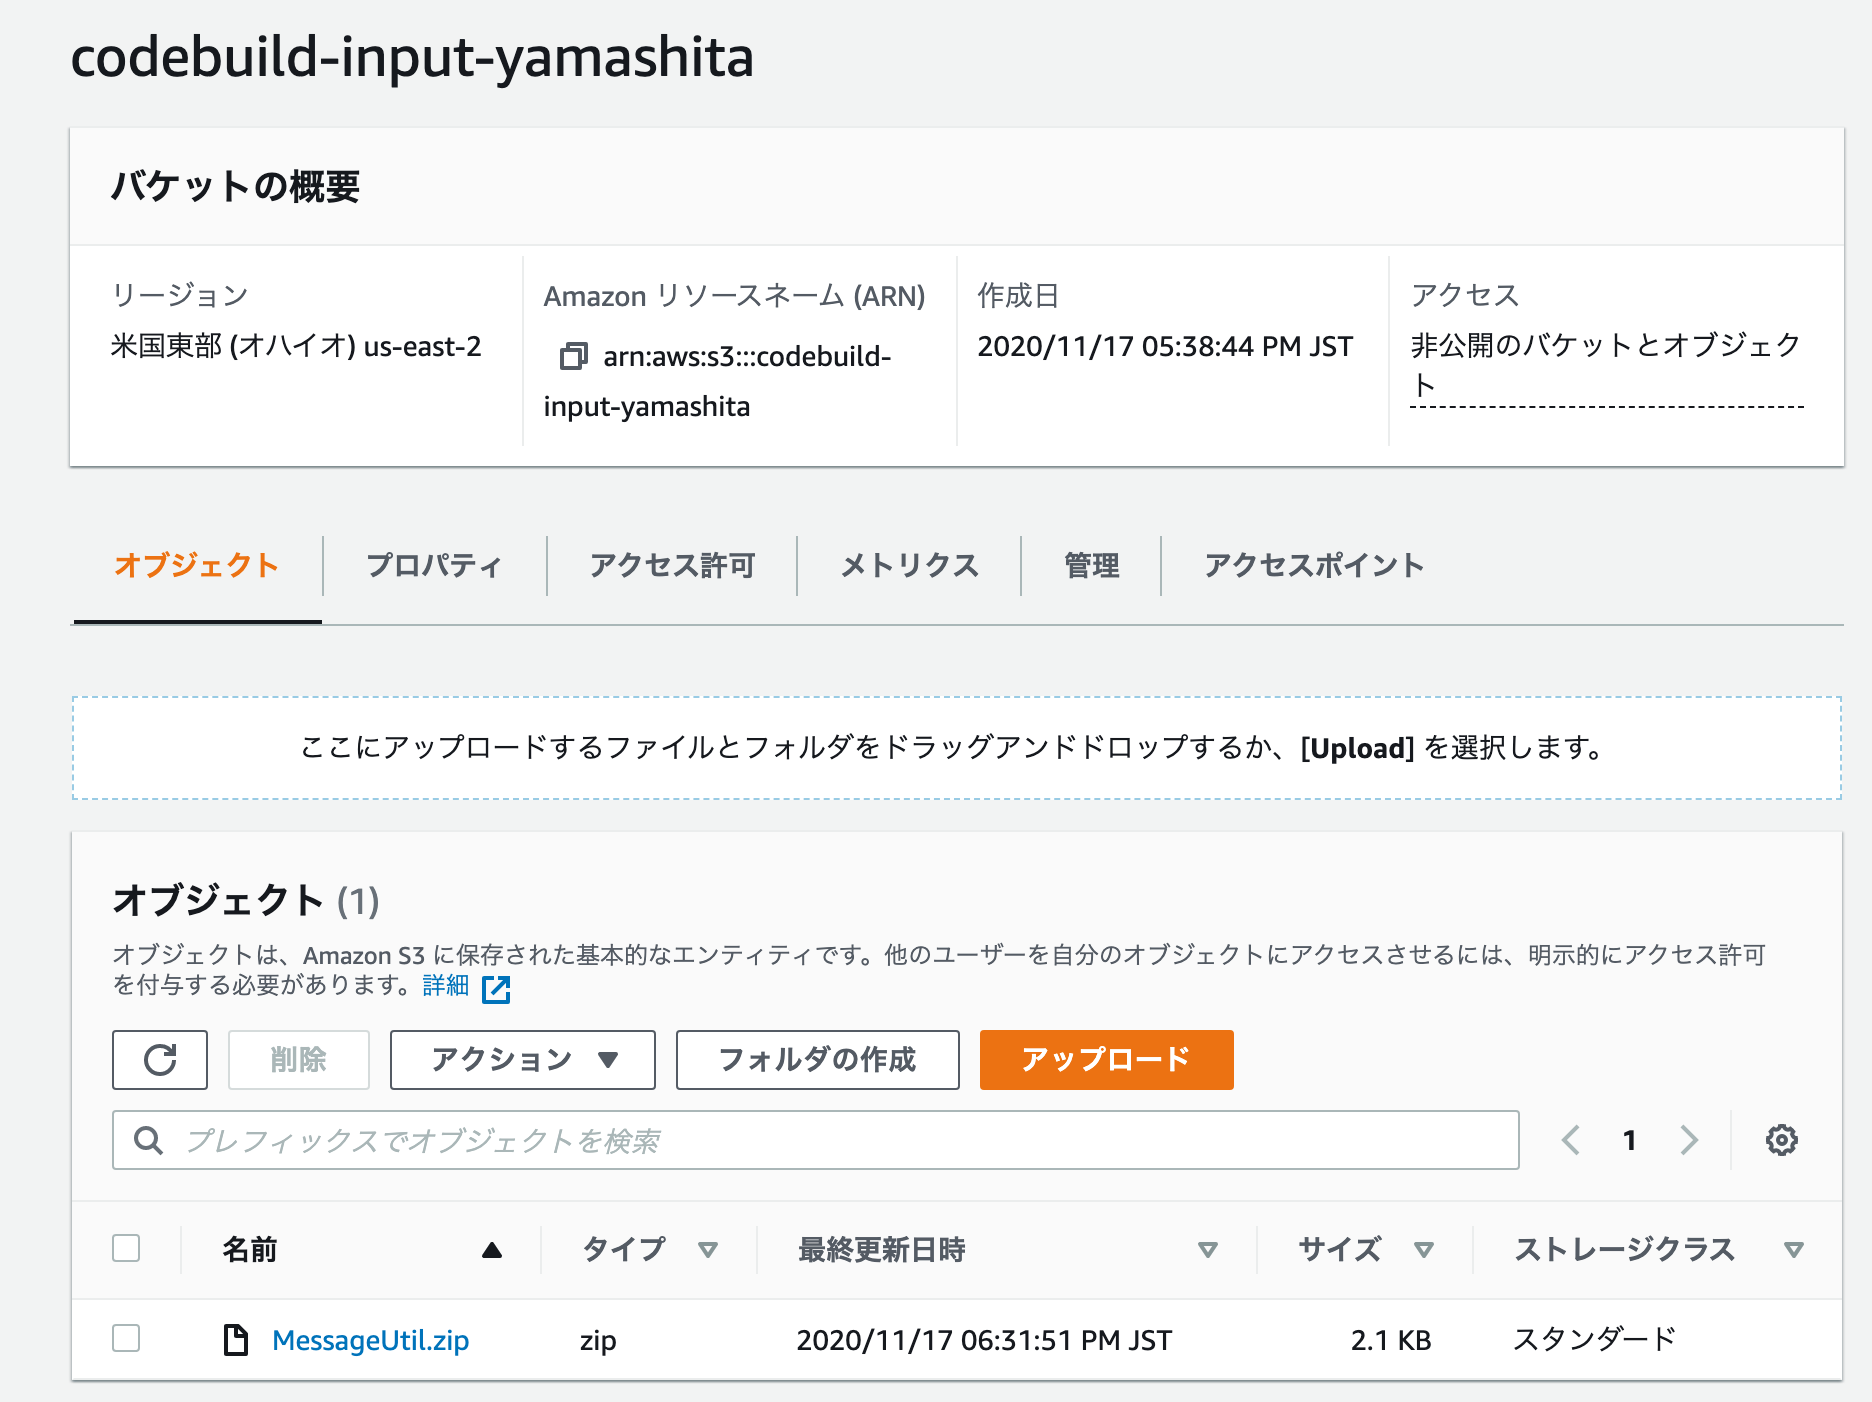Open the アクセス許可 tab
Image resolution: width=1872 pixels, height=1402 pixels.
point(672,566)
